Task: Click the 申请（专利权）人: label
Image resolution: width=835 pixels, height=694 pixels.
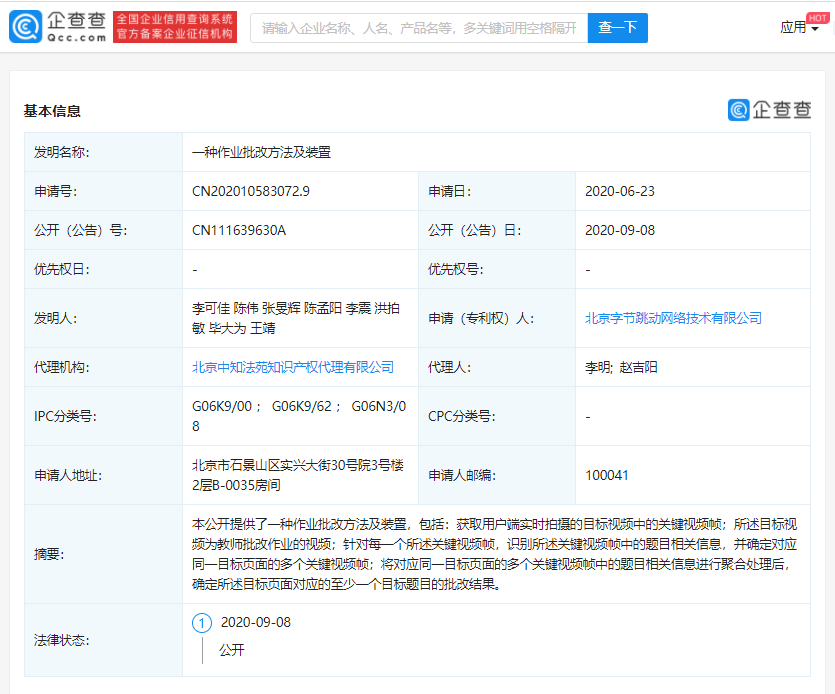Action: 481,318
